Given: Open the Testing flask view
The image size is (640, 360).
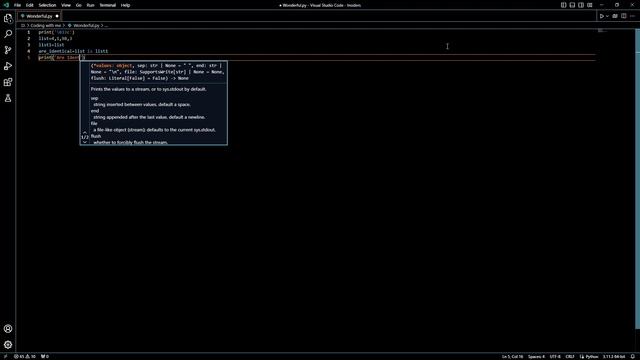Looking at the screenshot, I should 8,98.
